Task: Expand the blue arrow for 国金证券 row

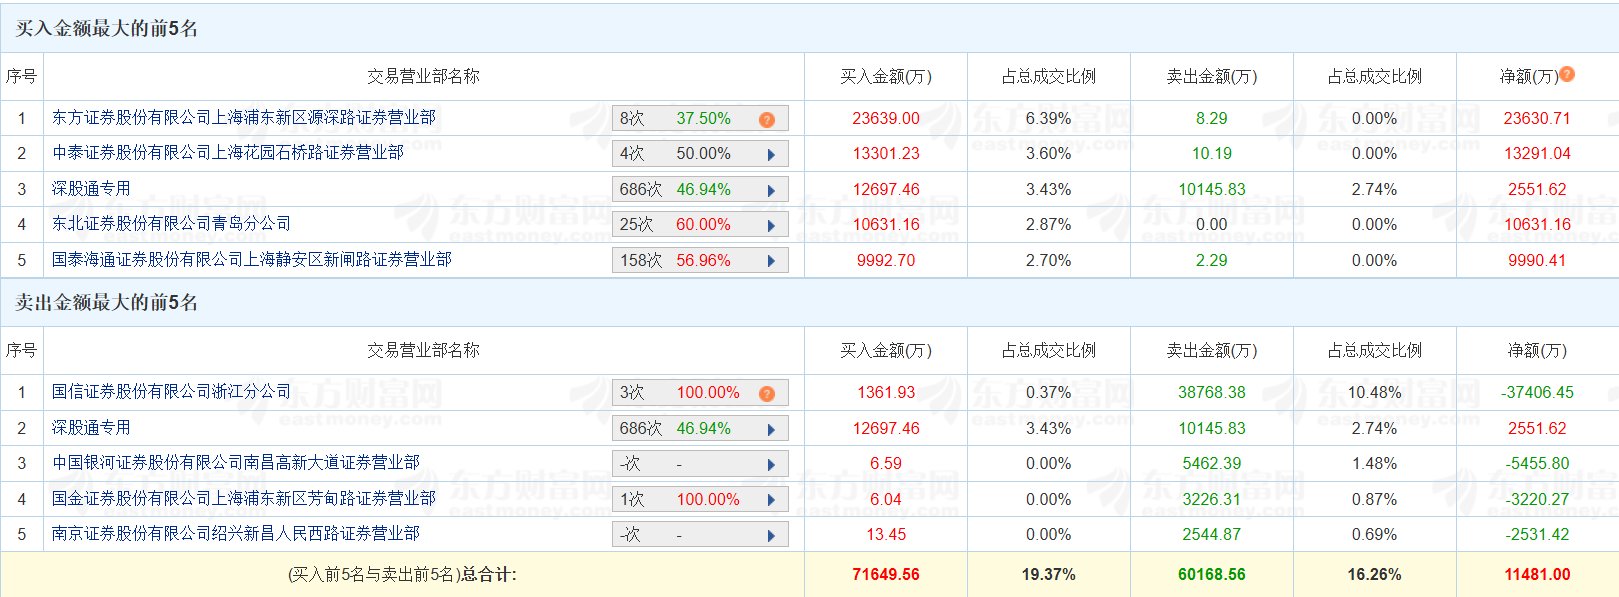Action: pyautogui.click(x=771, y=500)
